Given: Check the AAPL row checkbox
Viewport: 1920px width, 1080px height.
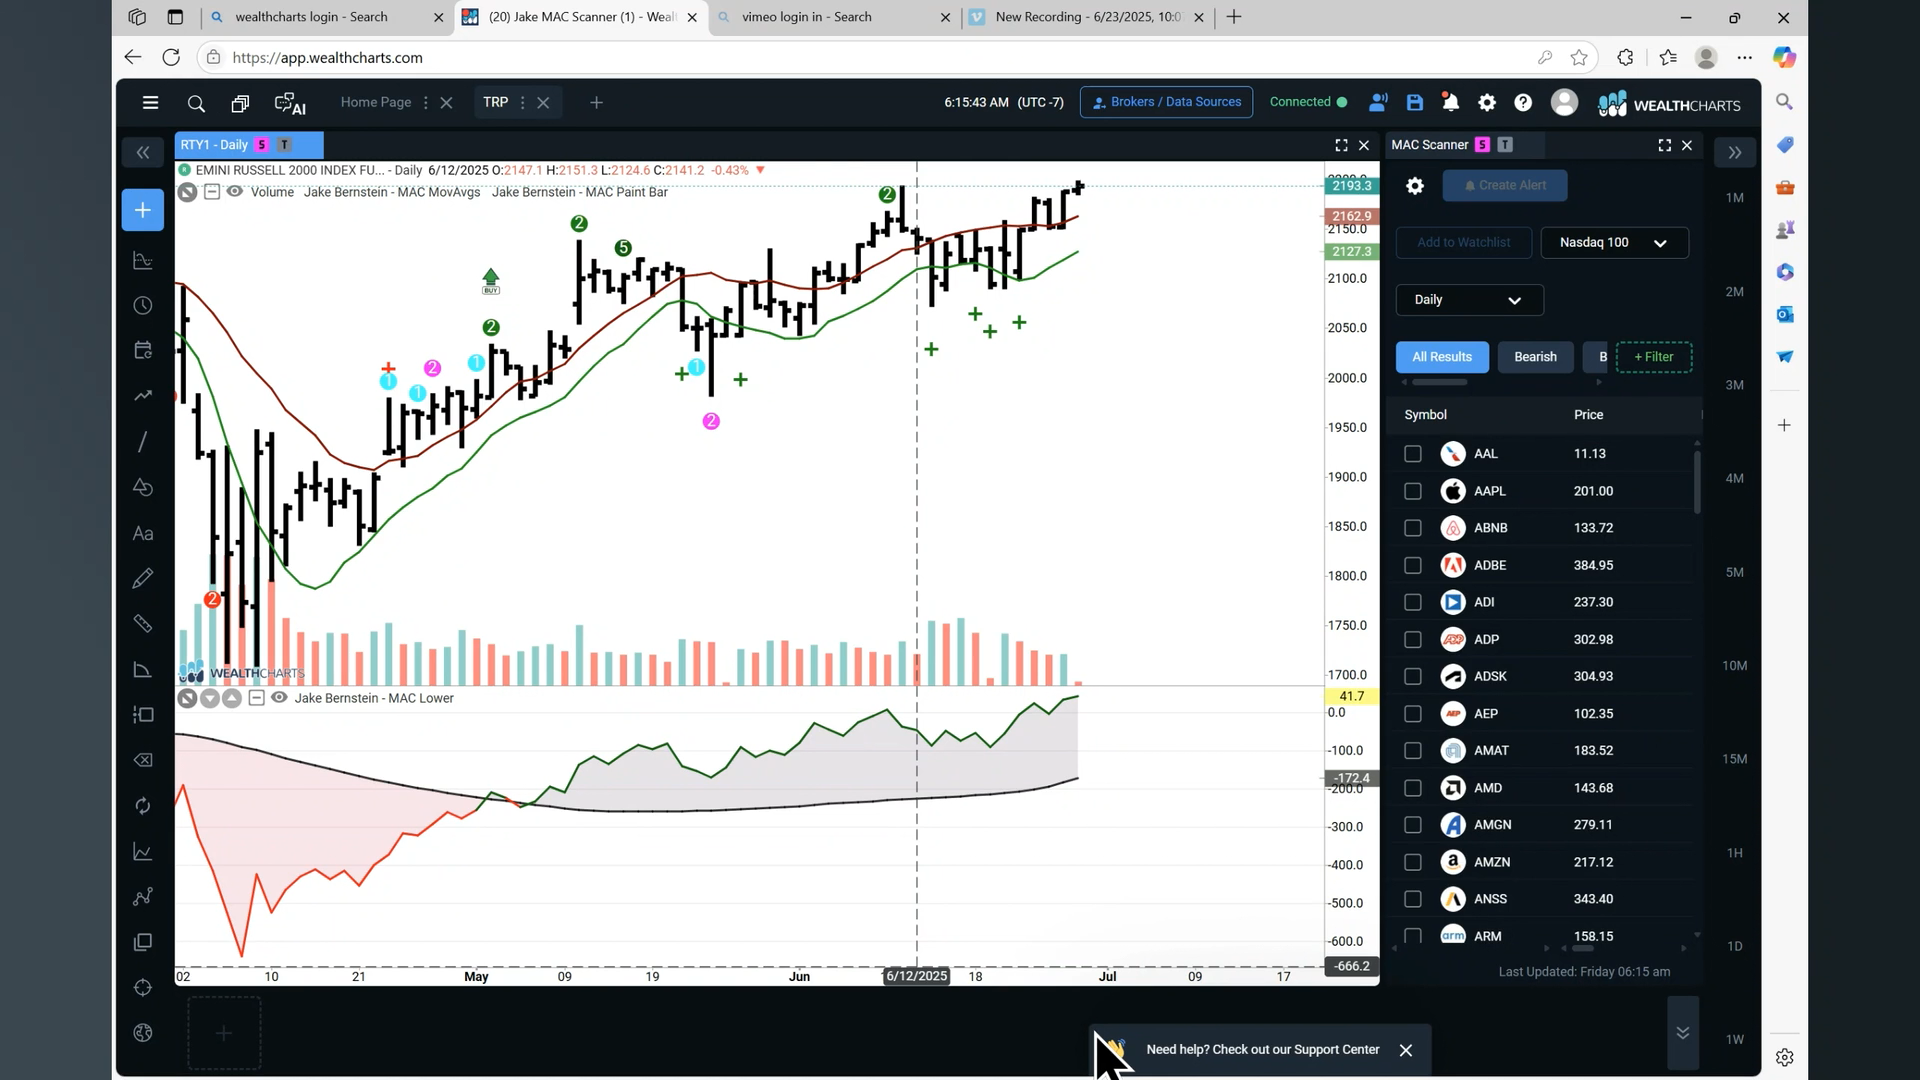Looking at the screenshot, I should [1412, 491].
